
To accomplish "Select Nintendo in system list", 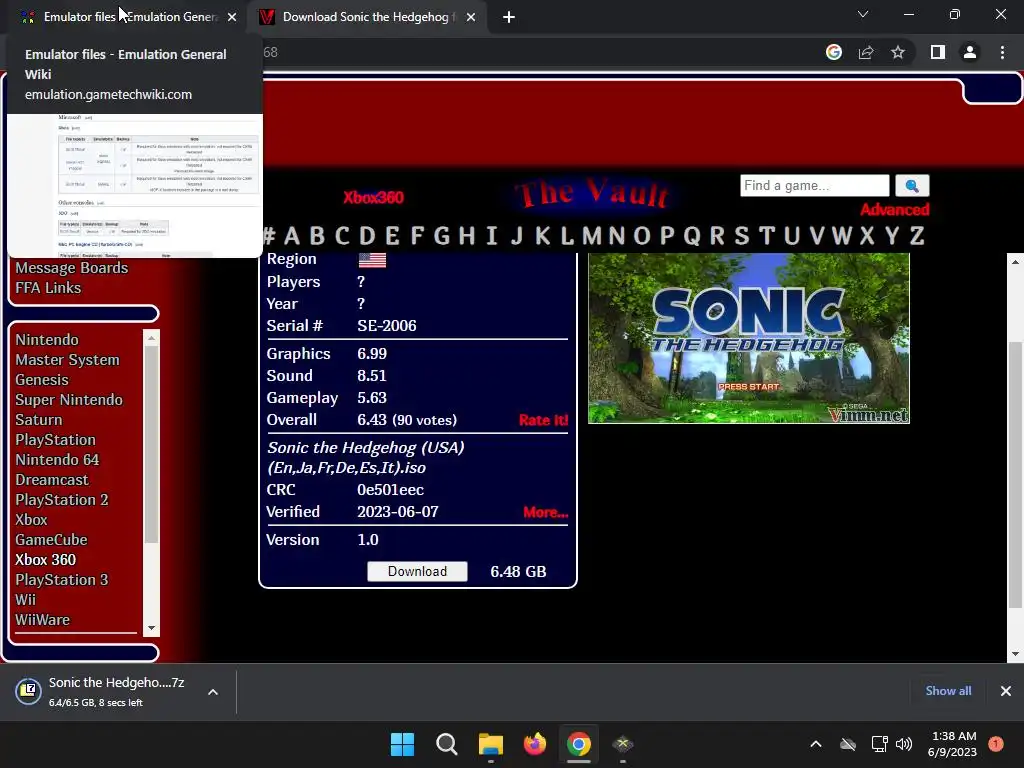I will (x=47, y=340).
